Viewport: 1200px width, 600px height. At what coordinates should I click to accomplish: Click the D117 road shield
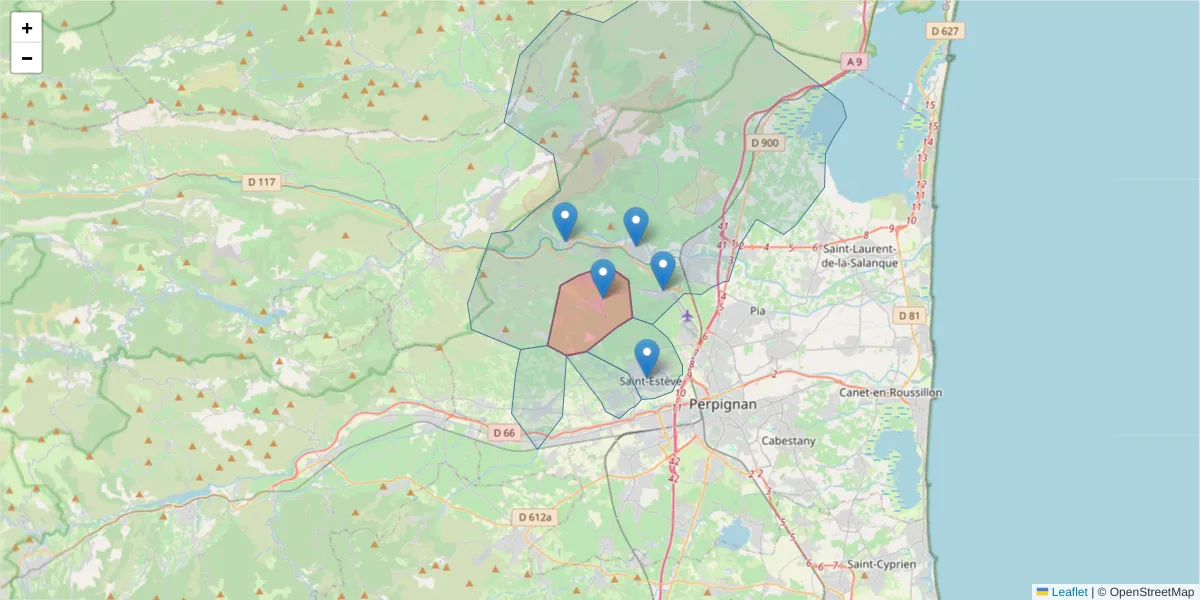261,182
